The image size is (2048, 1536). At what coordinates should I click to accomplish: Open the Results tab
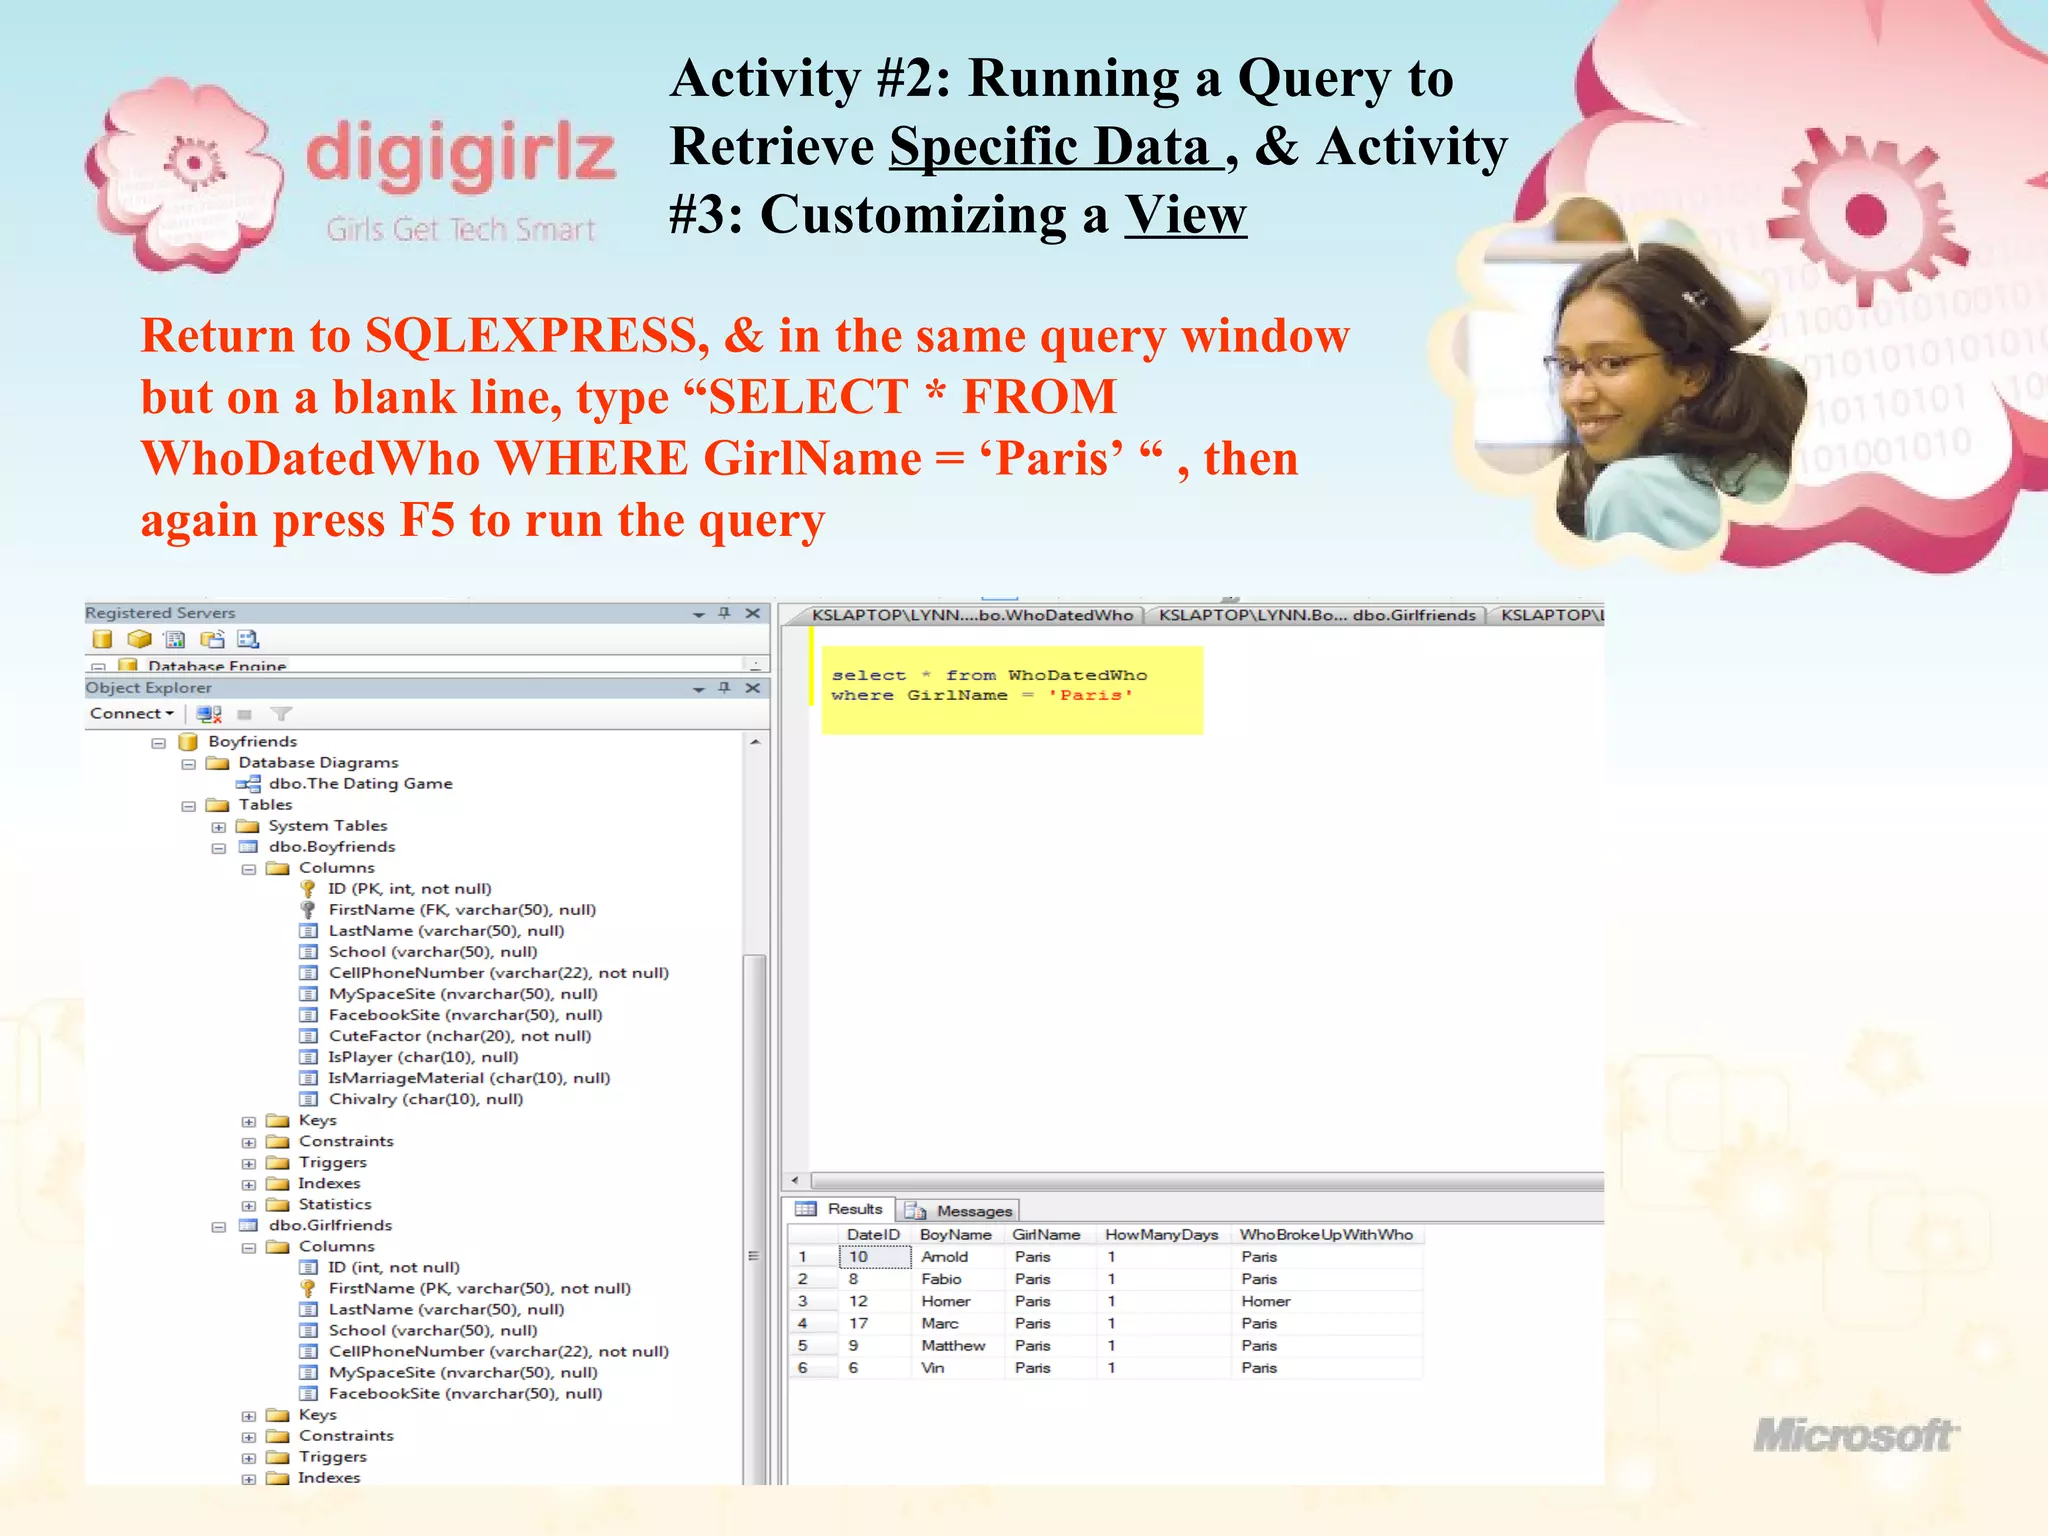click(x=840, y=1209)
